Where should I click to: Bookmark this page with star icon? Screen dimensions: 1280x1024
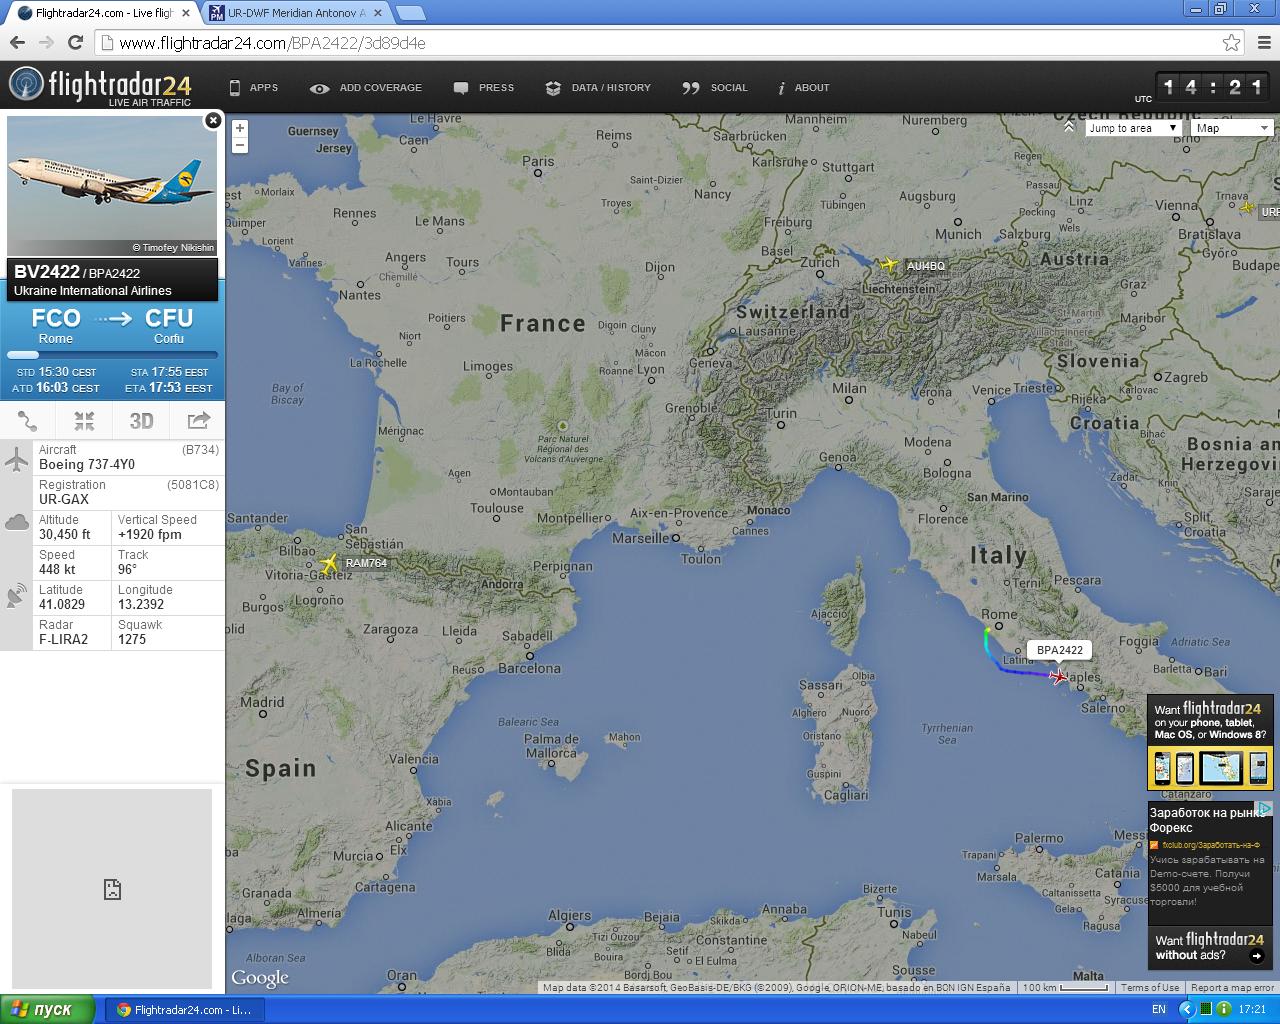point(1231,43)
